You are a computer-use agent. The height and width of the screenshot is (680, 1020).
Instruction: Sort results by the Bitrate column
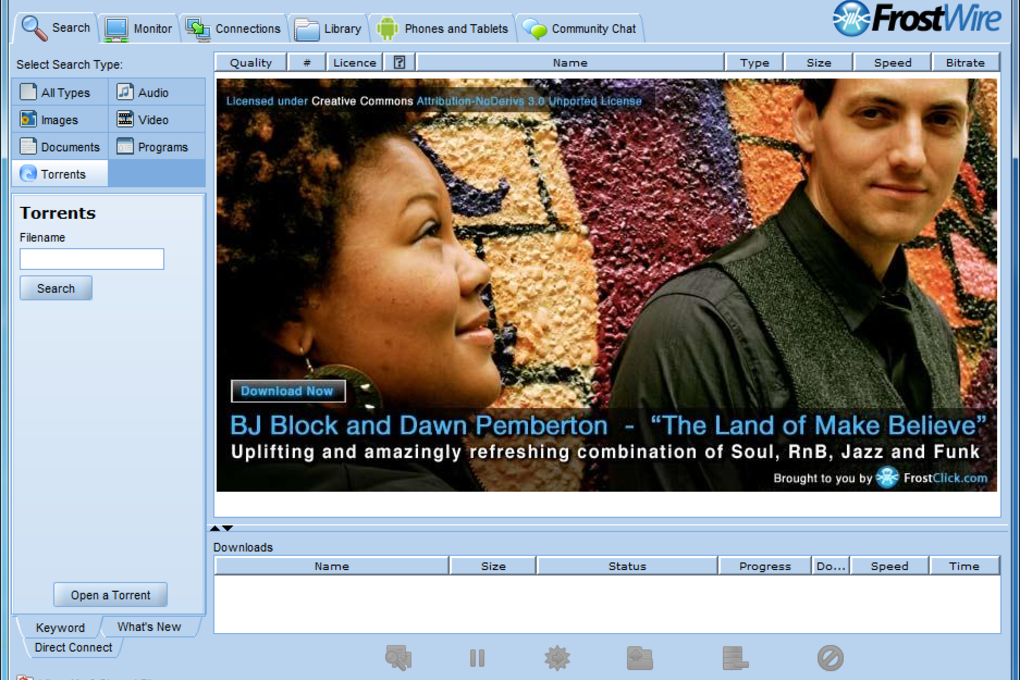[x=965, y=62]
